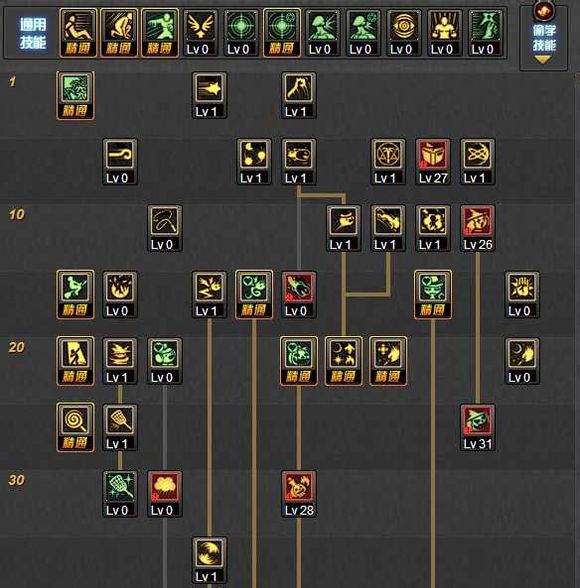
Task: Expand the 偷学技能 dropdown arrow
Action: (543, 59)
